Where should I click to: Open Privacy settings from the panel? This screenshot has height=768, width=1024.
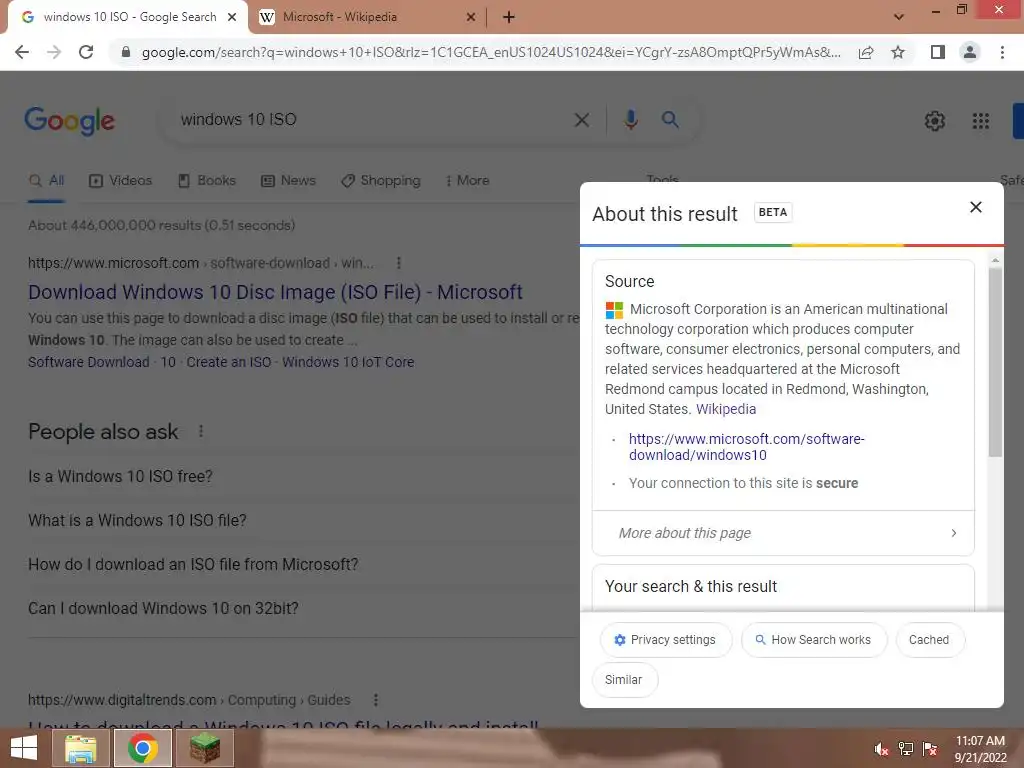[665, 640]
